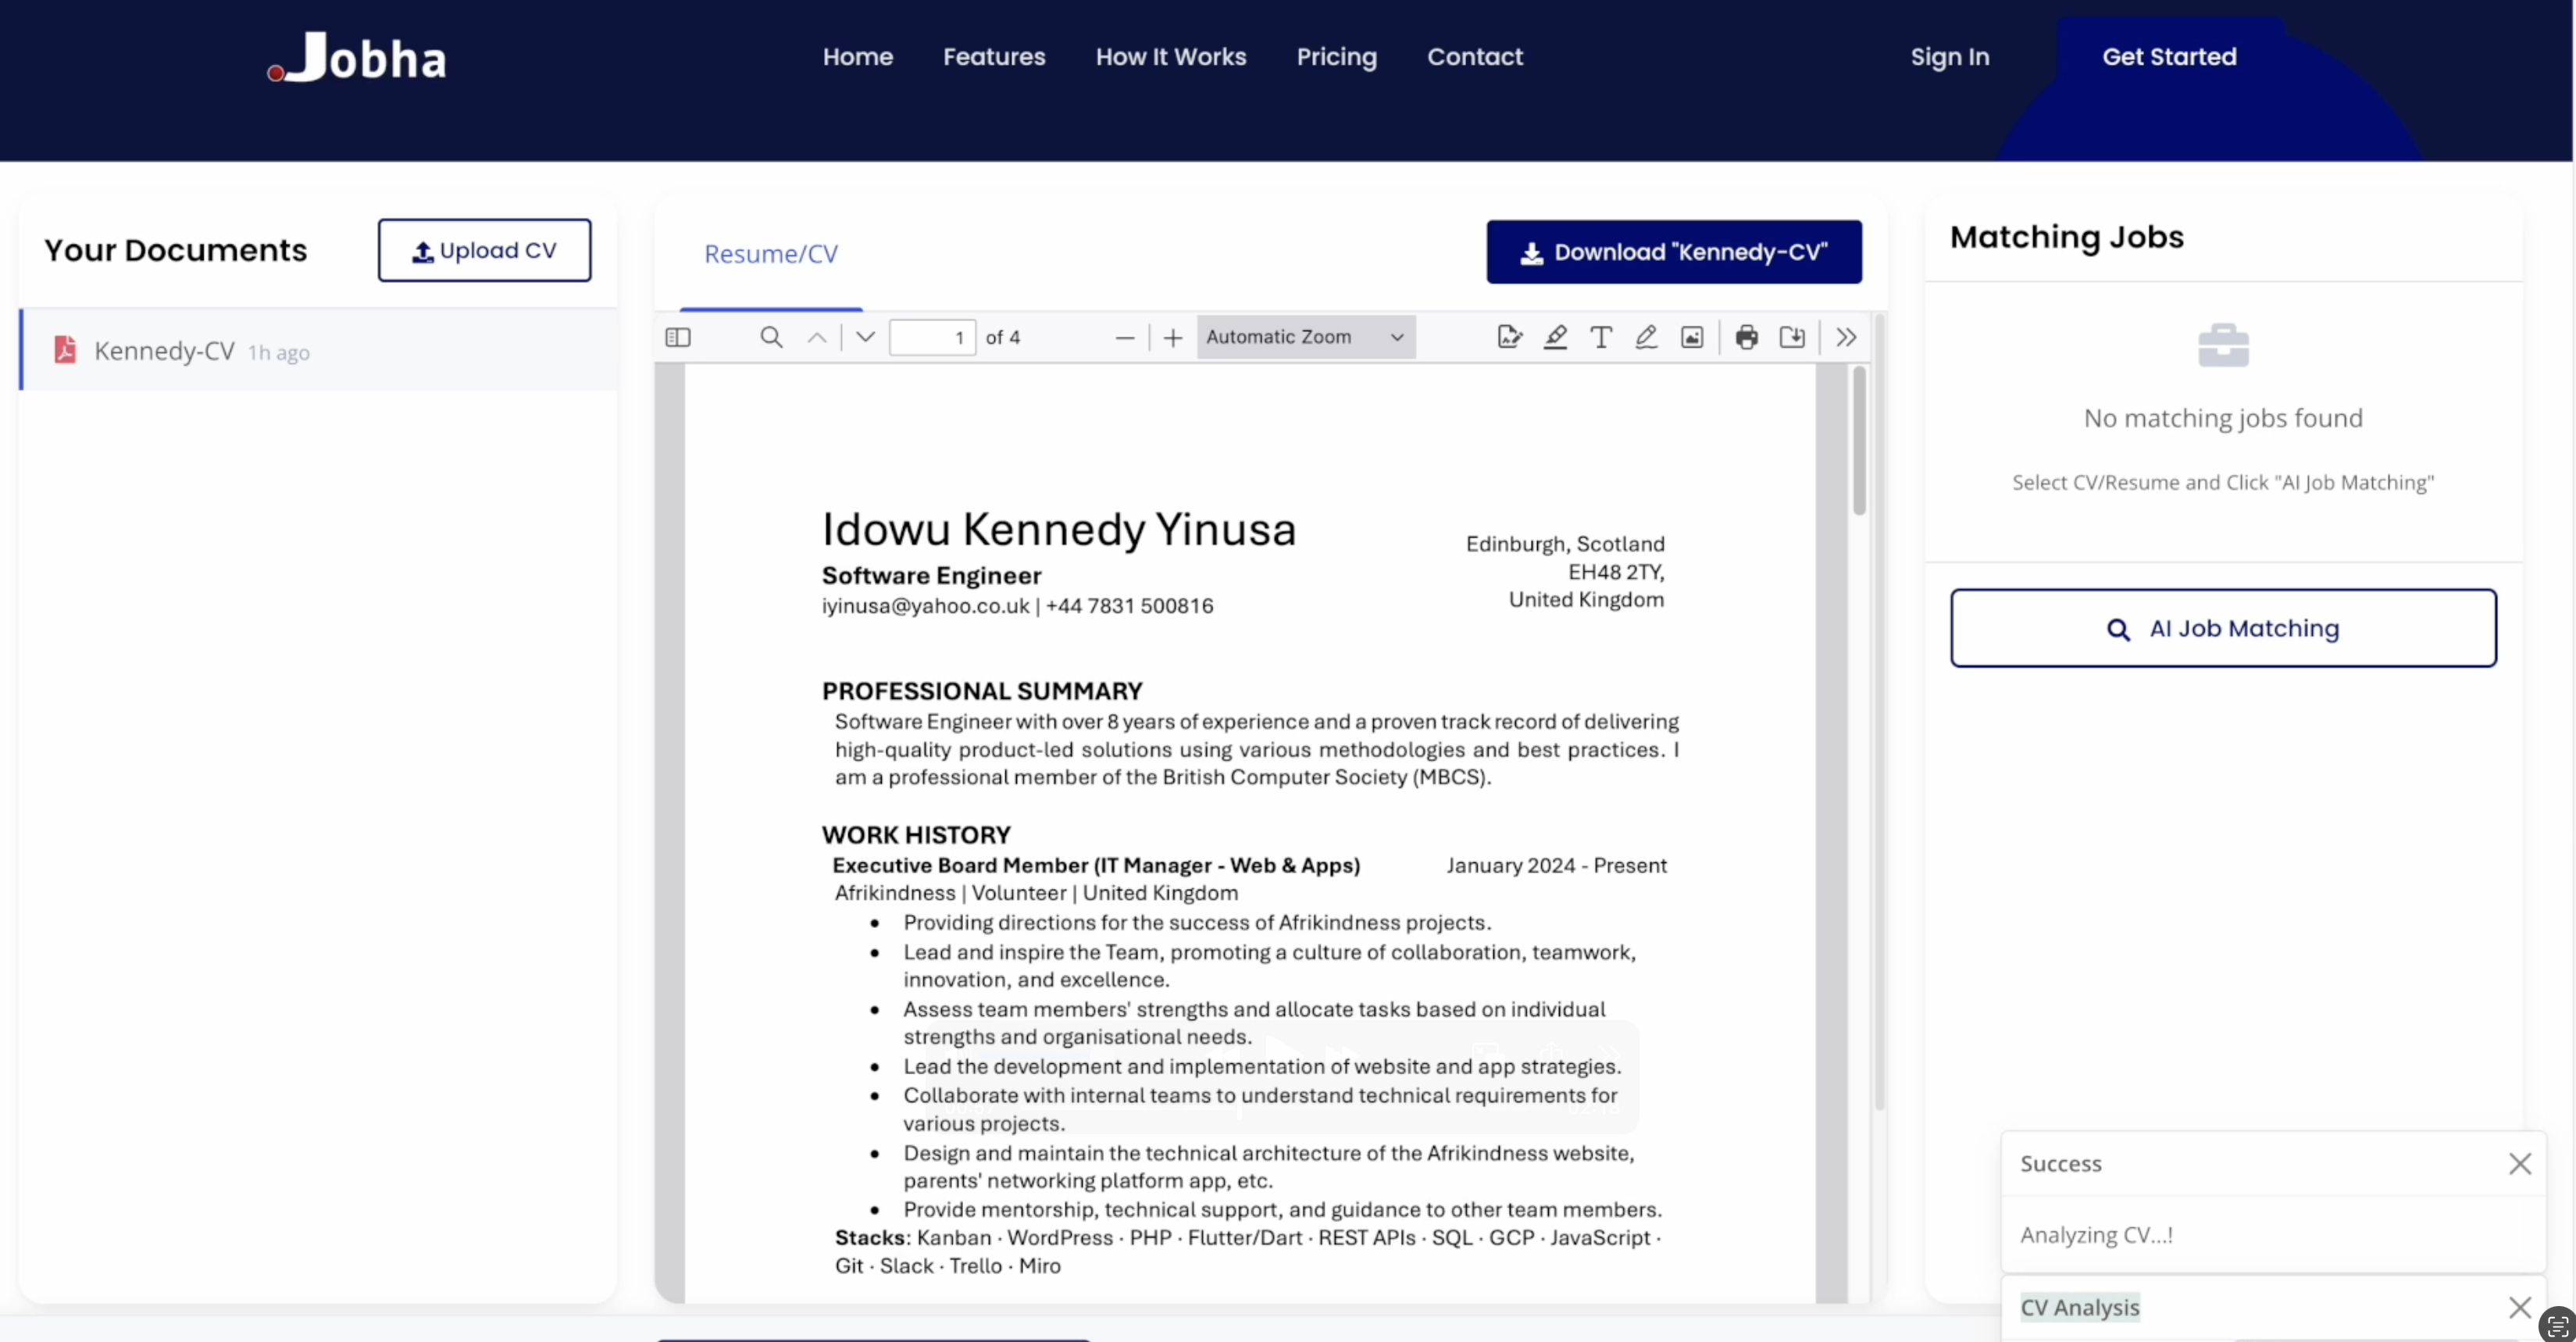Click the Upload CV button
This screenshot has height=1342, width=2576.
click(484, 250)
